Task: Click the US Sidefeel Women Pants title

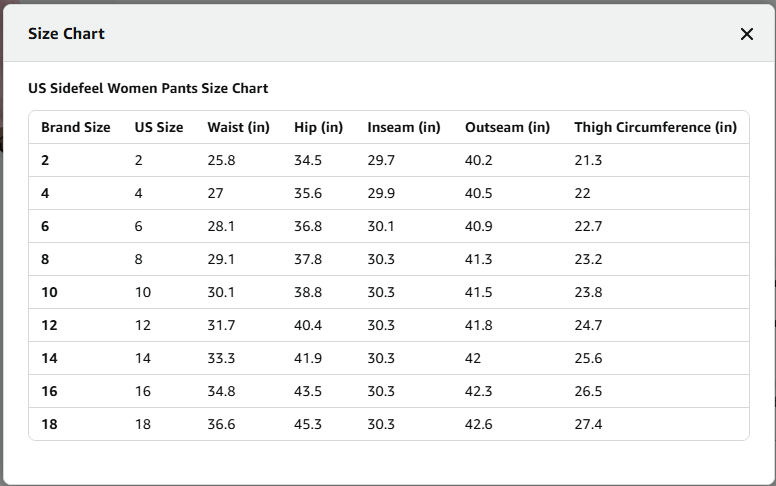Action: pyautogui.click(x=148, y=88)
